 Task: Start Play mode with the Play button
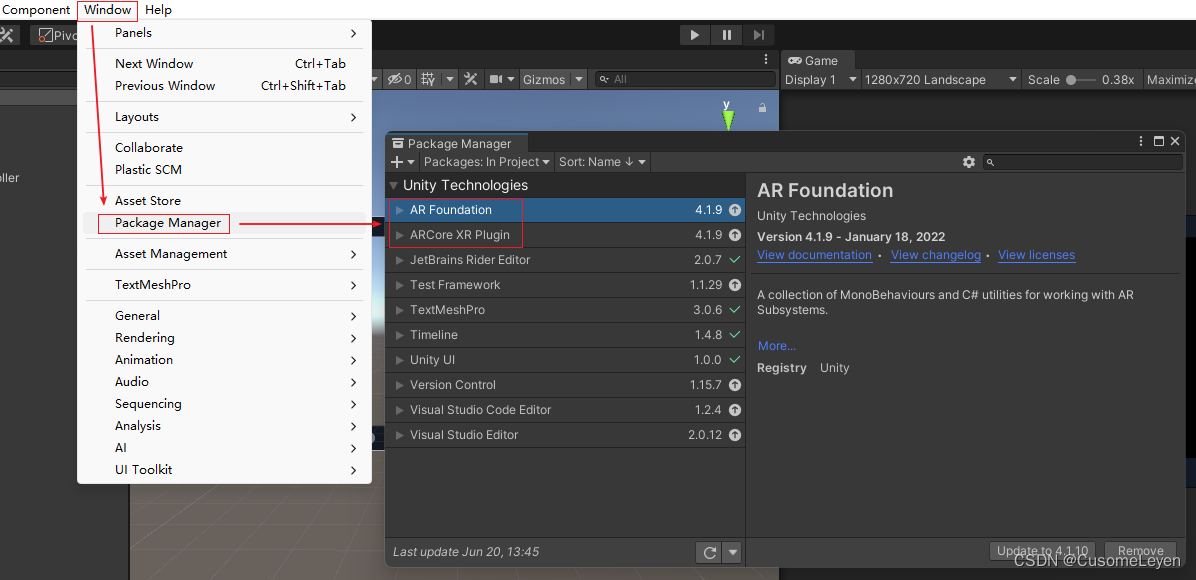point(695,35)
